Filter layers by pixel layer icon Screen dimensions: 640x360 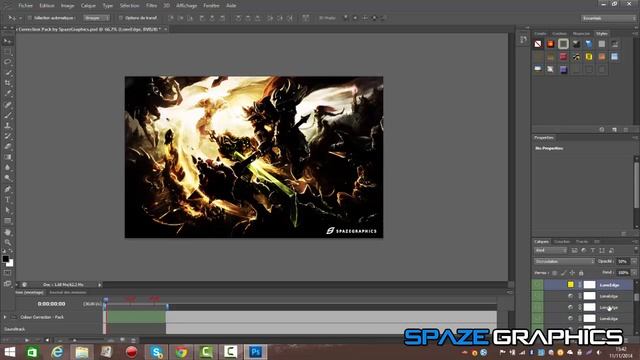click(x=574, y=250)
